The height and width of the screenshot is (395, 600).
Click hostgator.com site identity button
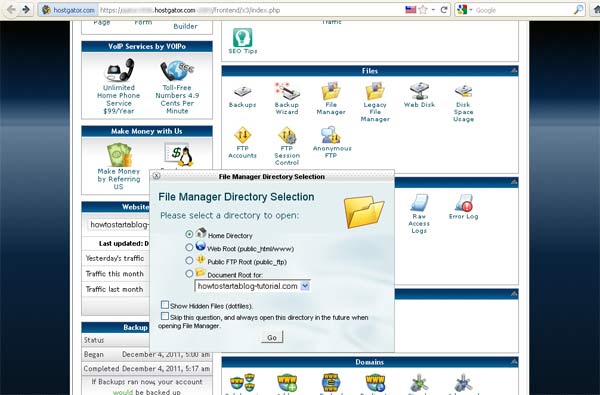[x=68, y=10]
